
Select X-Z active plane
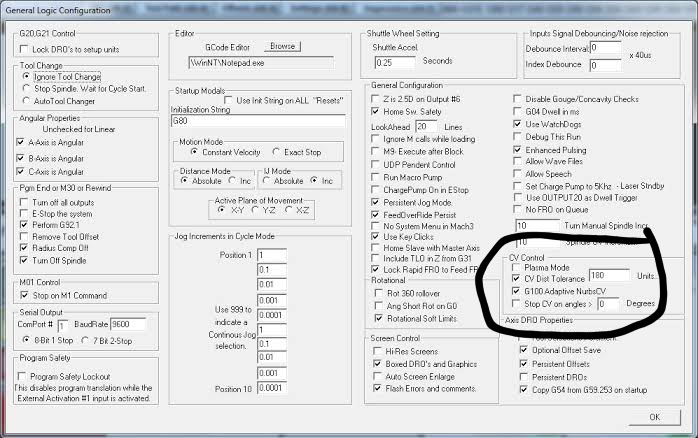(x=288, y=210)
